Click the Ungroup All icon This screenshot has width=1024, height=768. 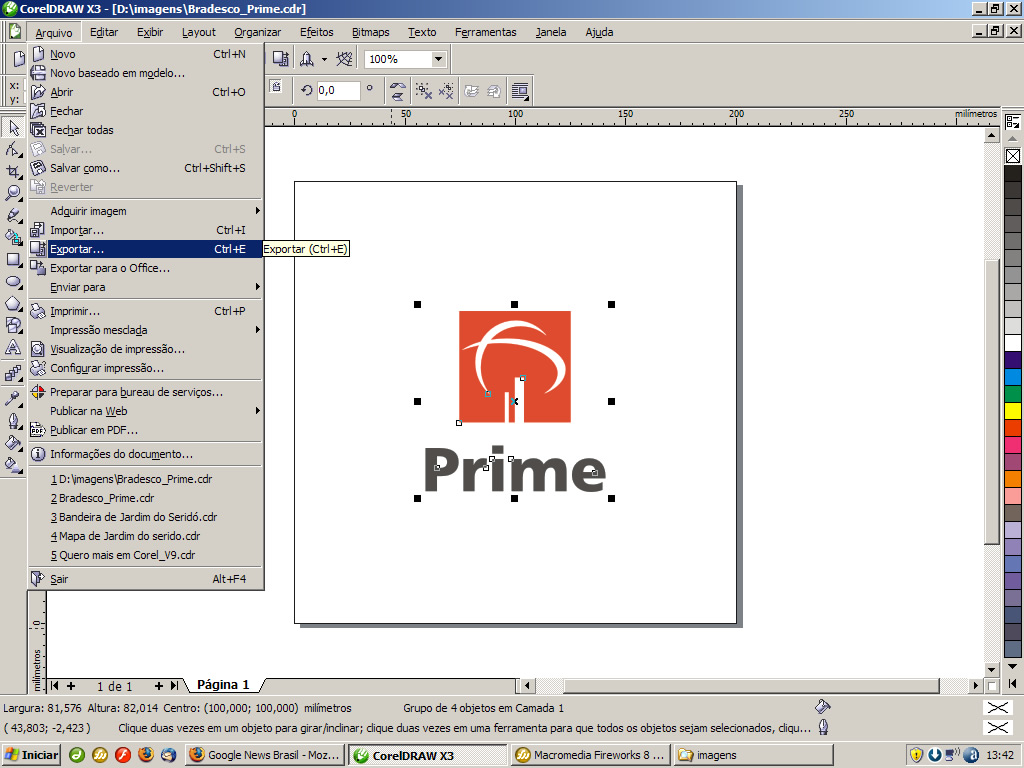point(446,91)
